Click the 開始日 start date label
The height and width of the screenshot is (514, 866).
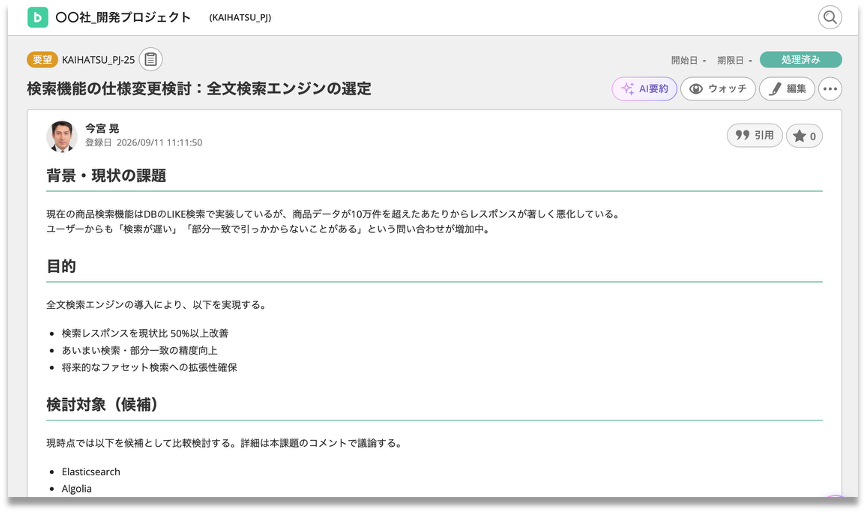coord(684,60)
